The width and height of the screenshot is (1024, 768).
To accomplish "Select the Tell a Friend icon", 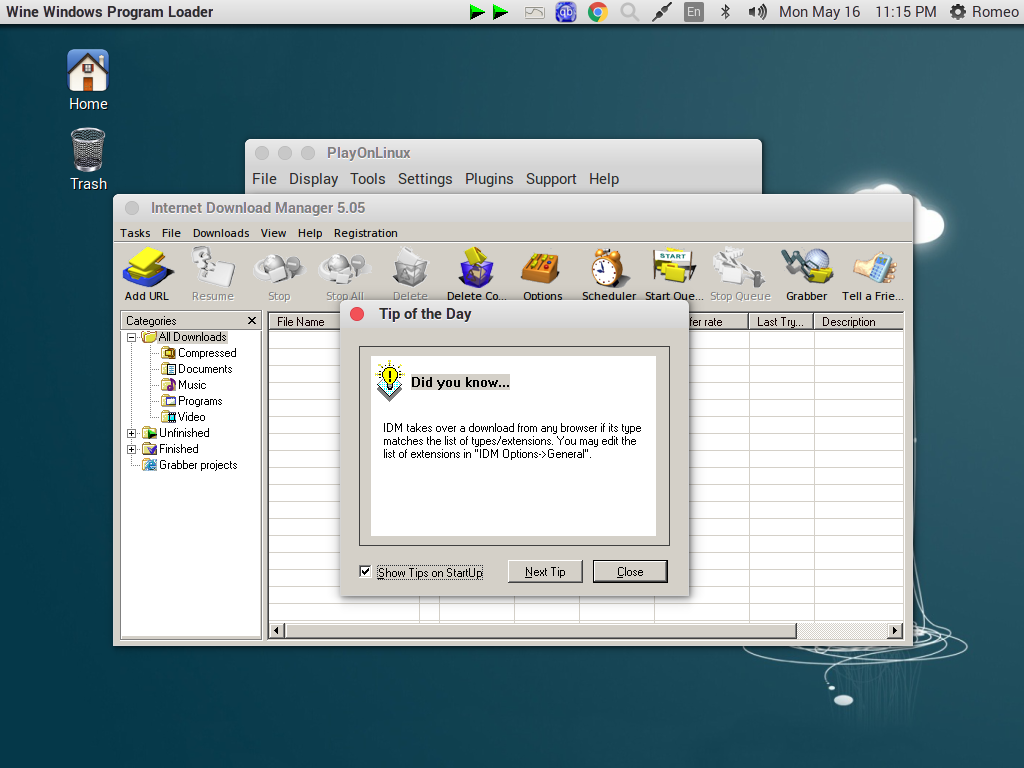I will pos(871,268).
